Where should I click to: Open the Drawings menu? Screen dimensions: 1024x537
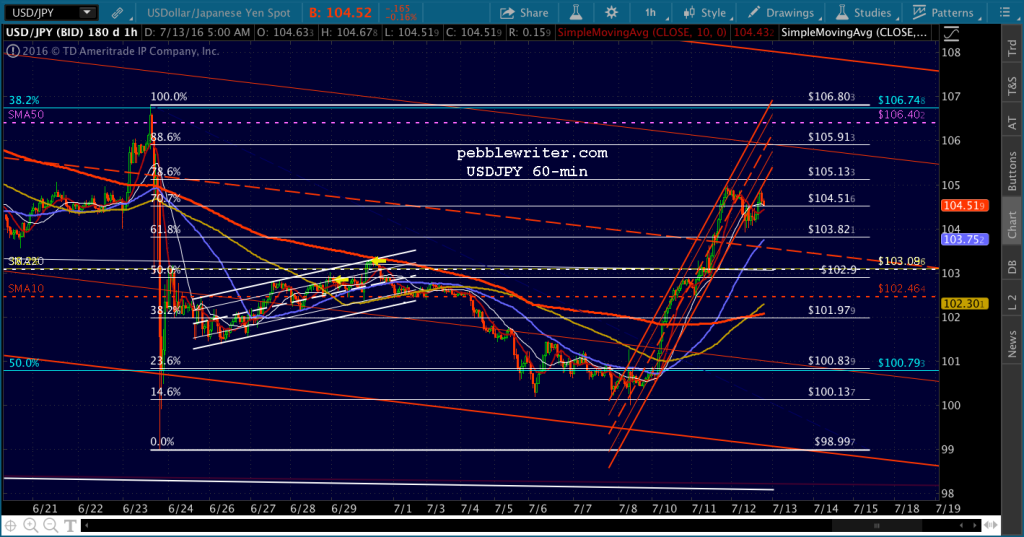coord(782,12)
